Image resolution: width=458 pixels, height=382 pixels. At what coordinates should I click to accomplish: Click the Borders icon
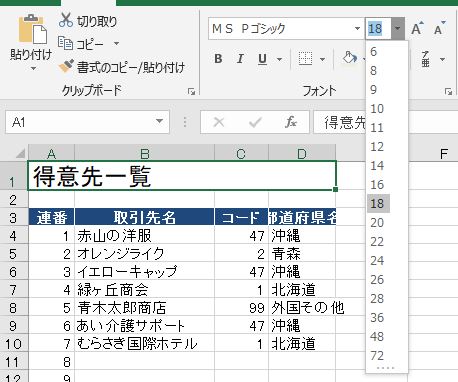click(x=305, y=59)
